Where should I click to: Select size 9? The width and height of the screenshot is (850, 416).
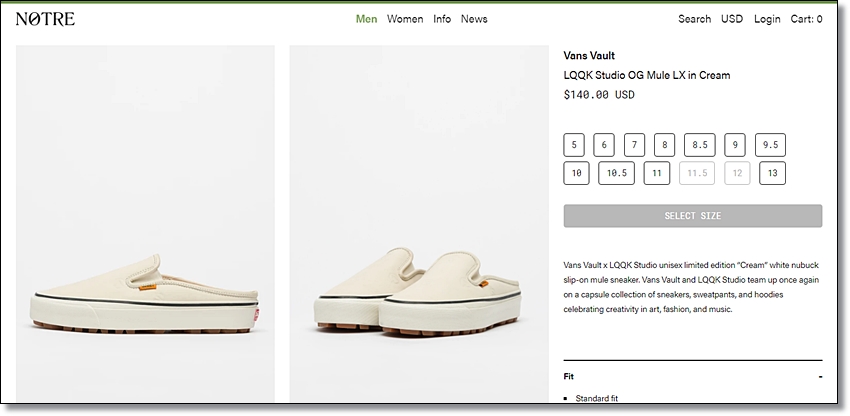click(x=735, y=145)
